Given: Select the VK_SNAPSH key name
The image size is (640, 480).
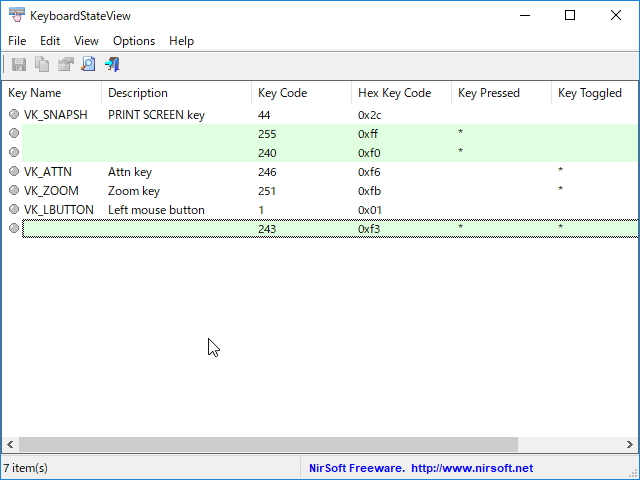Looking at the screenshot, I should [56, 115].
